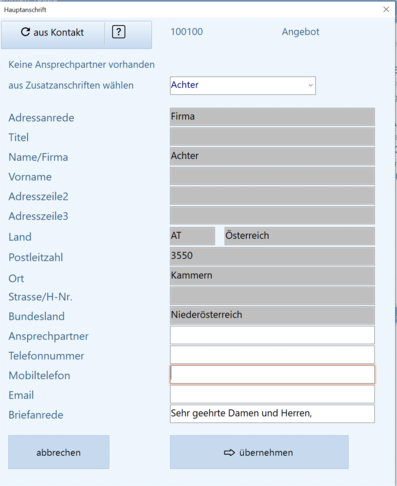Click the abbrechen button
Viewport: 397px width, 486px height.
pos(59,452)
